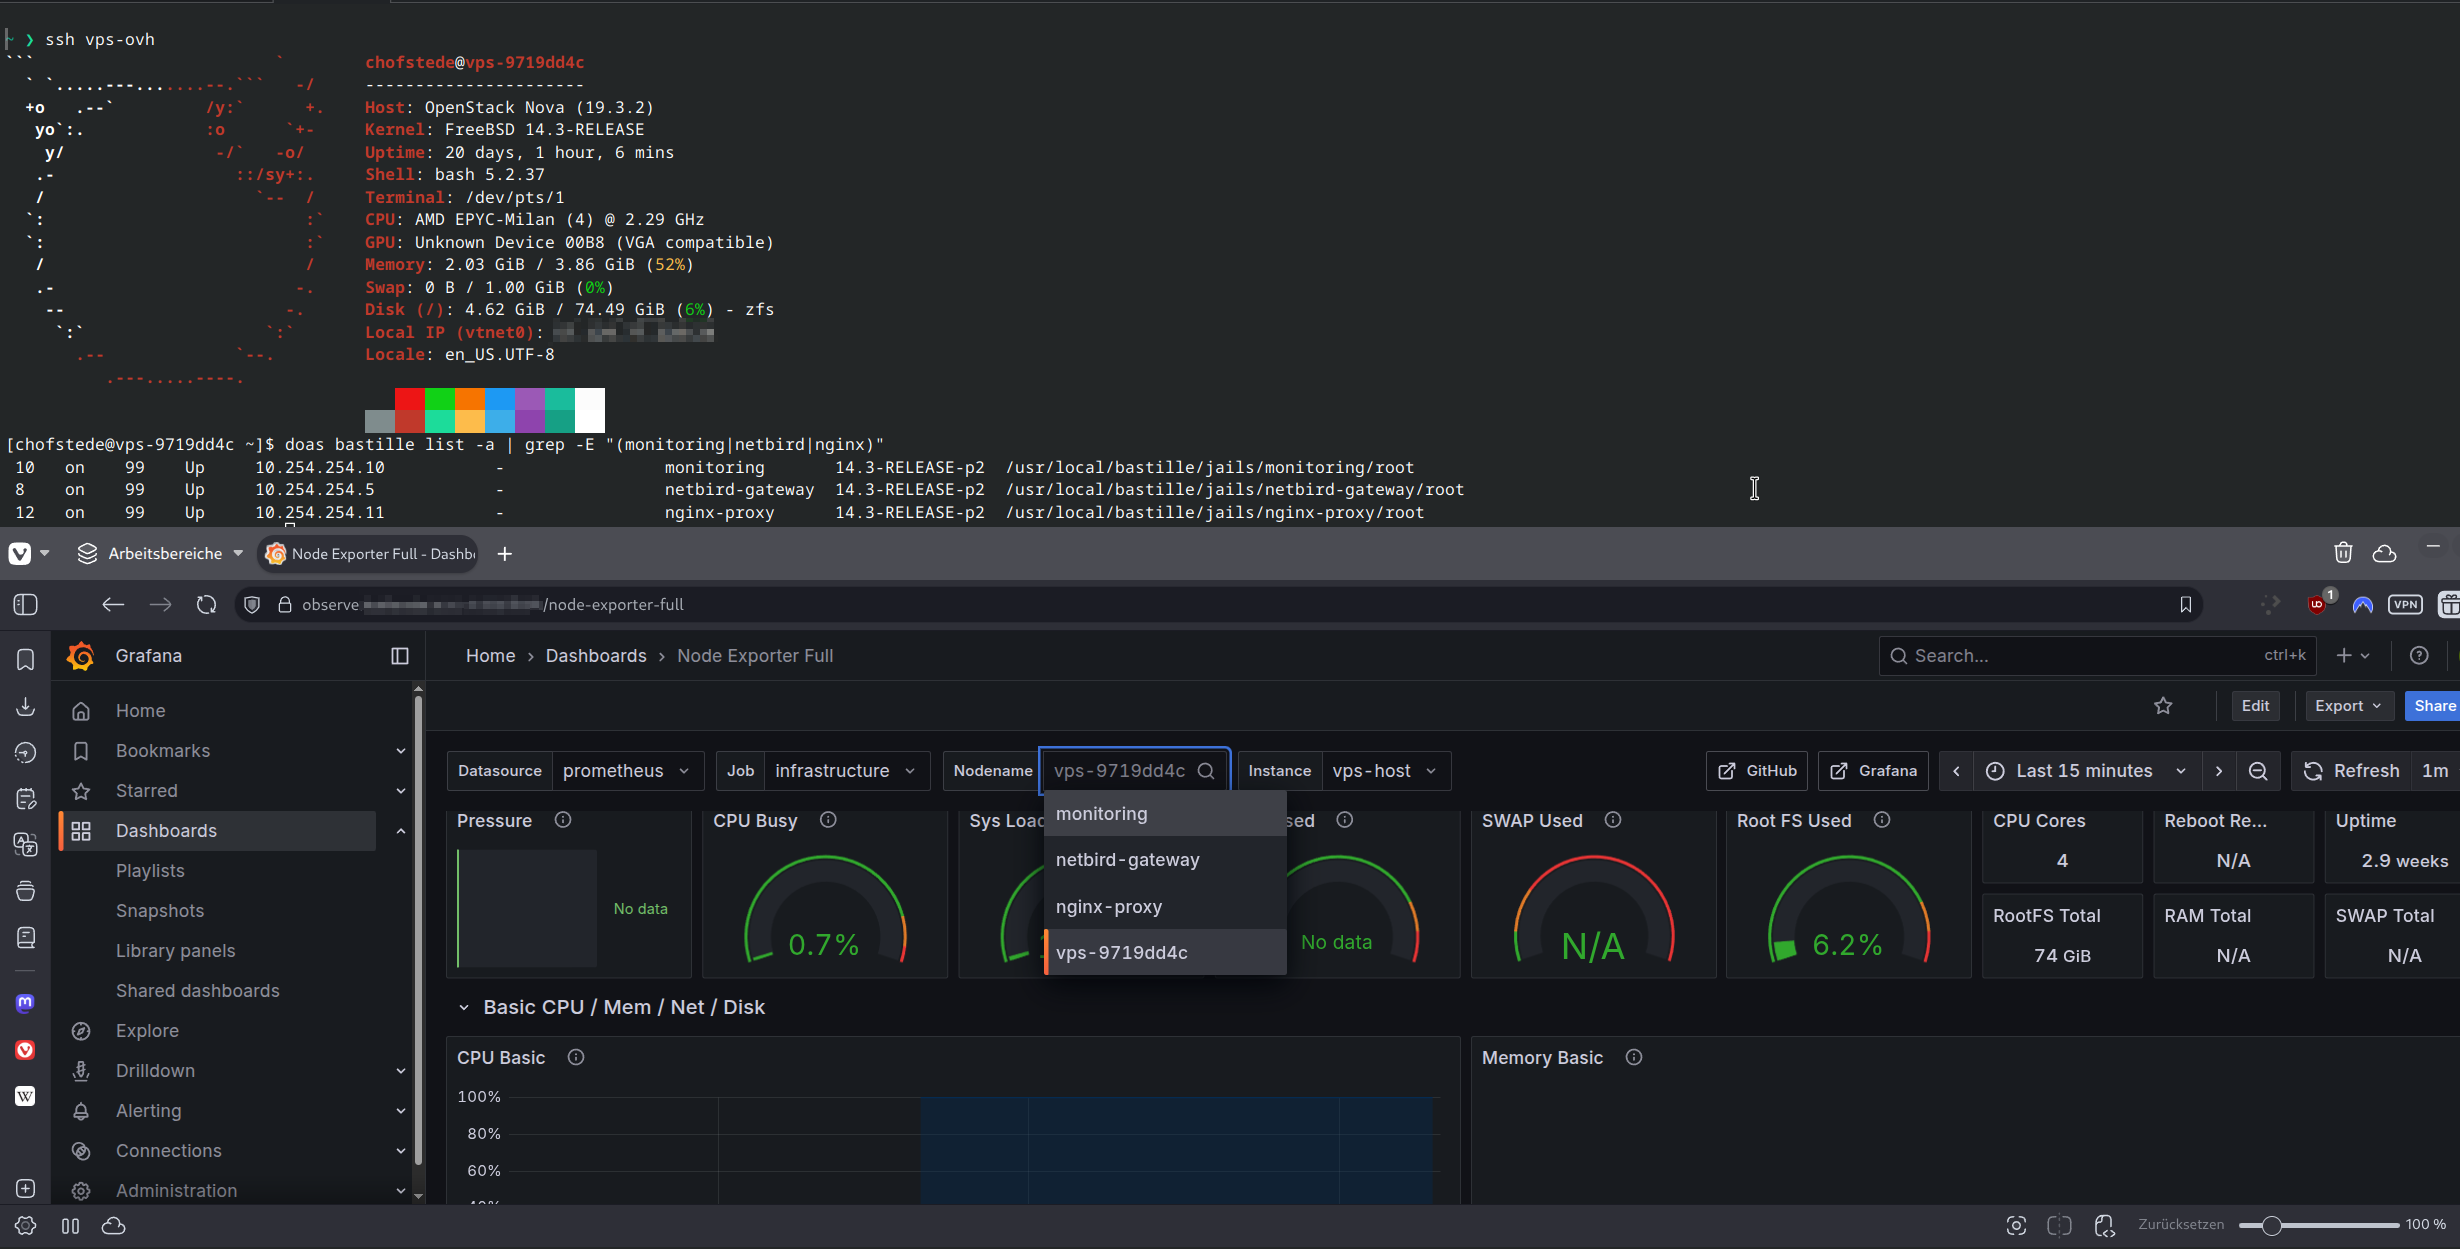This screenshot has width=2460, height=1249.
Task: Bookmark the page via address bar icon
Action: coord(2186,605)
